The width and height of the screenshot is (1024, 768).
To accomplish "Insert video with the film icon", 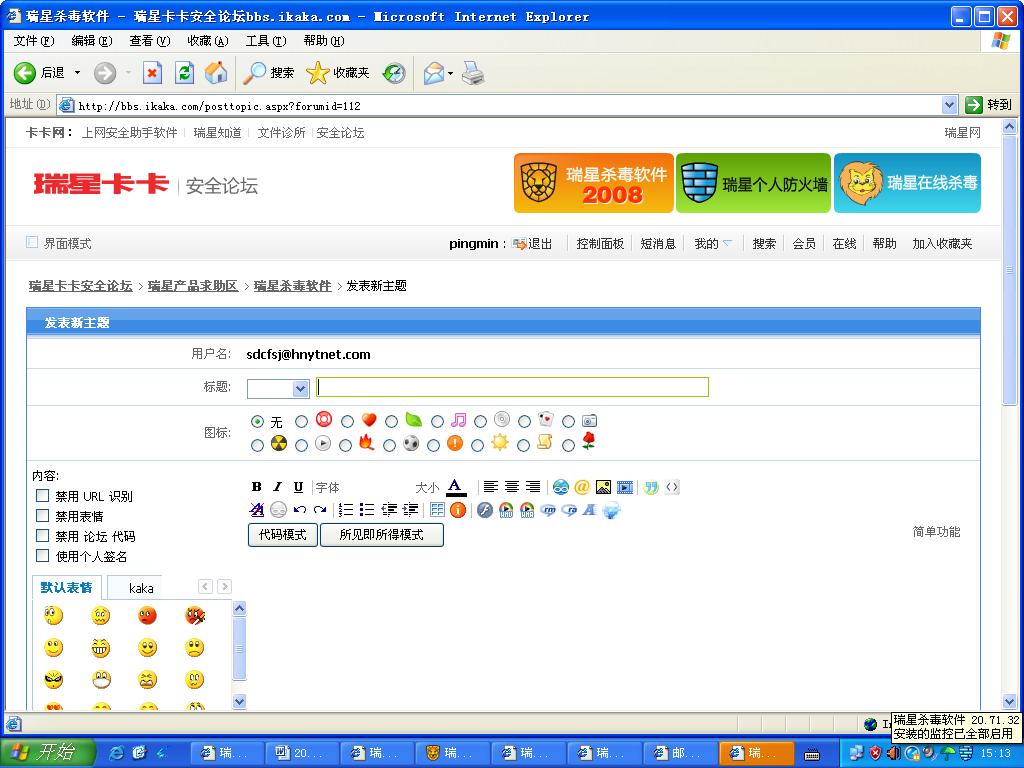I will click(x=625, y=487).
